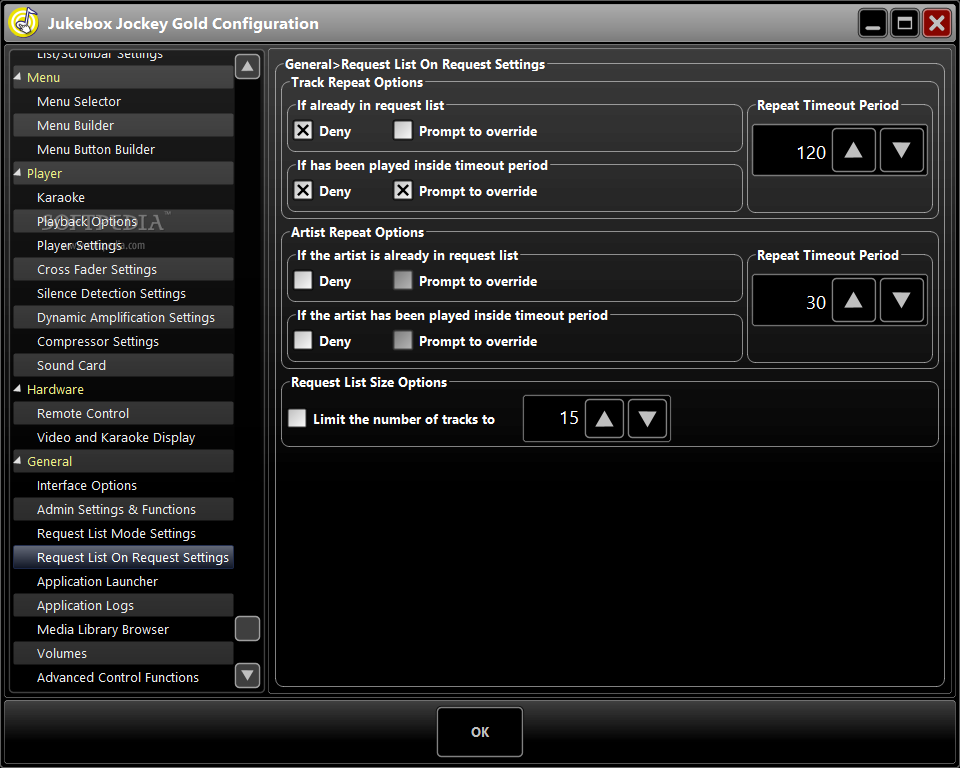This screenshot has height=768, width=960.
Task: Uncheck Prompt to override for played inside timeout
Action: coord(403,190)
